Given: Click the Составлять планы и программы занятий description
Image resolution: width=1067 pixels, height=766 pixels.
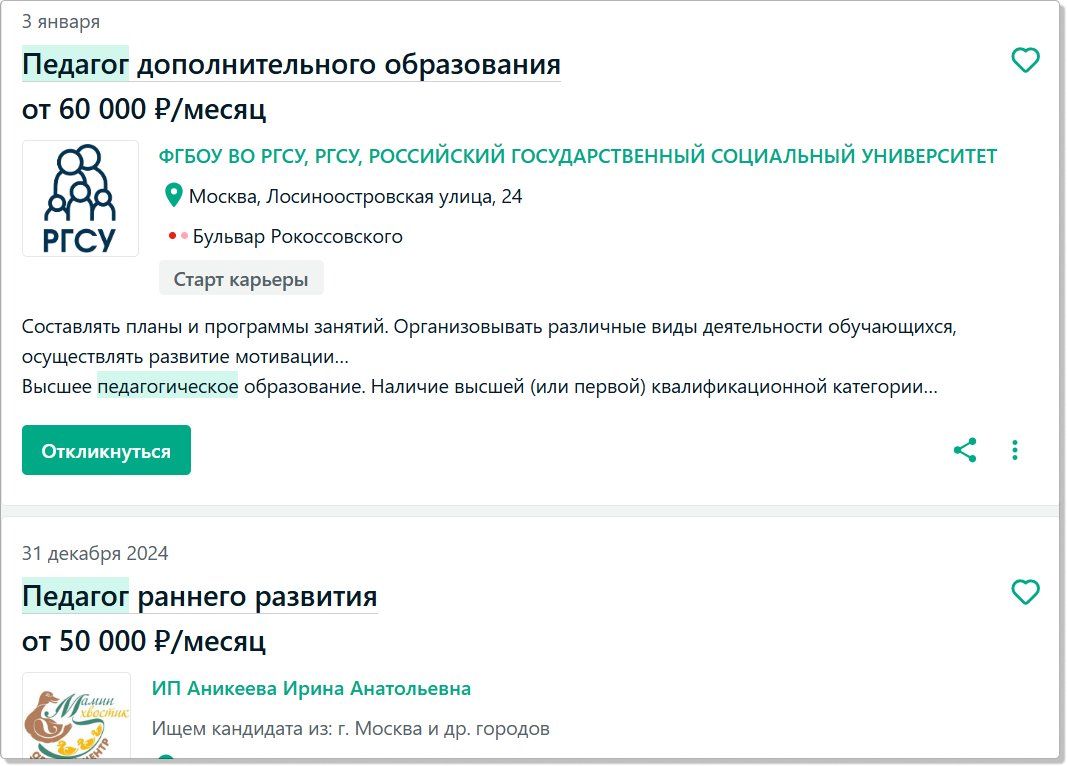Looking at the screenshot, I should (489, 342).
